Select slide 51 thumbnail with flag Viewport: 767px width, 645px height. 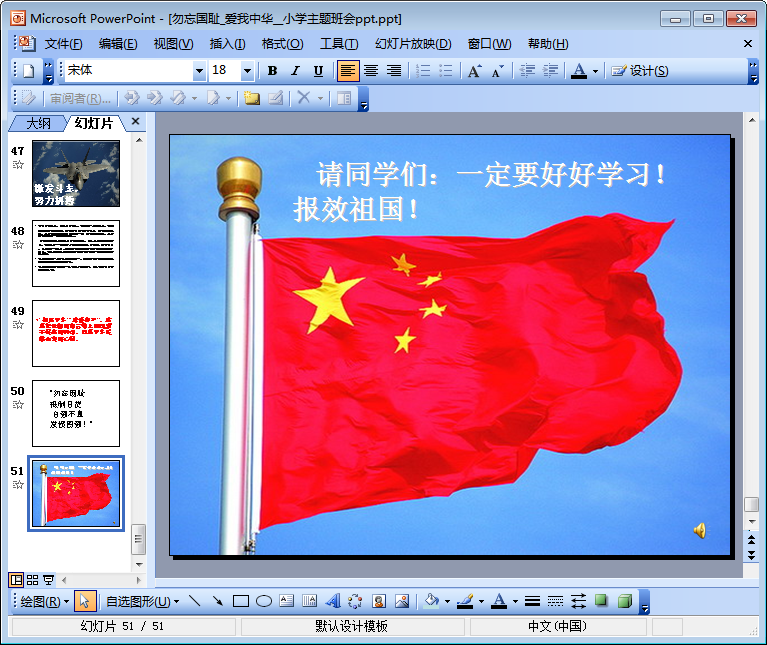(x=76, y=493)
